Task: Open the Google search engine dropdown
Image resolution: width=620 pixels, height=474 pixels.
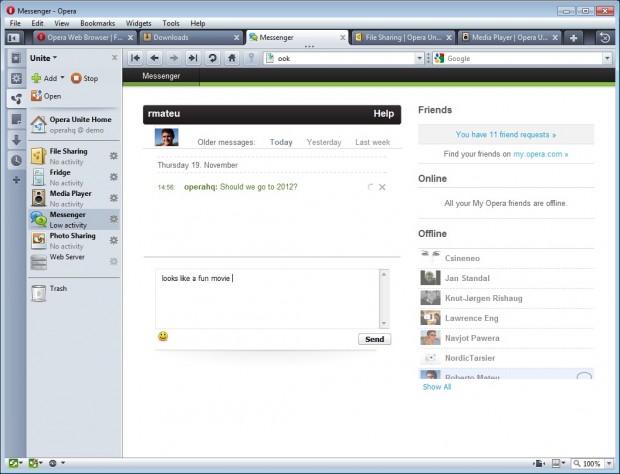Action: (607, 59)
